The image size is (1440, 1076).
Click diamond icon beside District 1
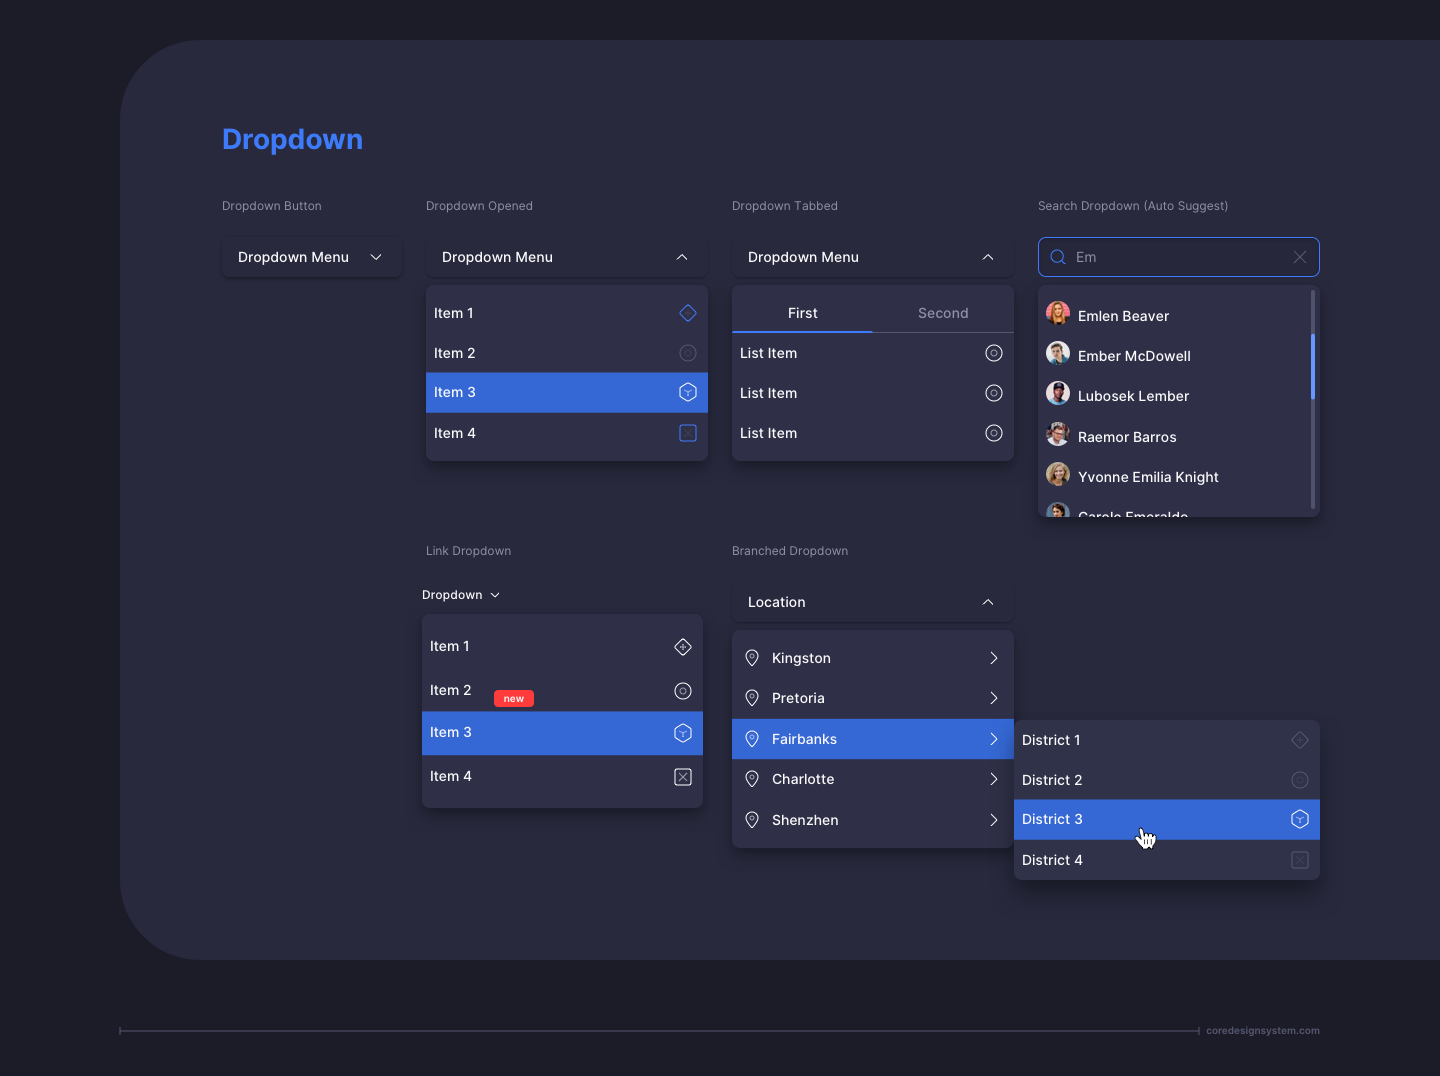[x=1300, y=740]
